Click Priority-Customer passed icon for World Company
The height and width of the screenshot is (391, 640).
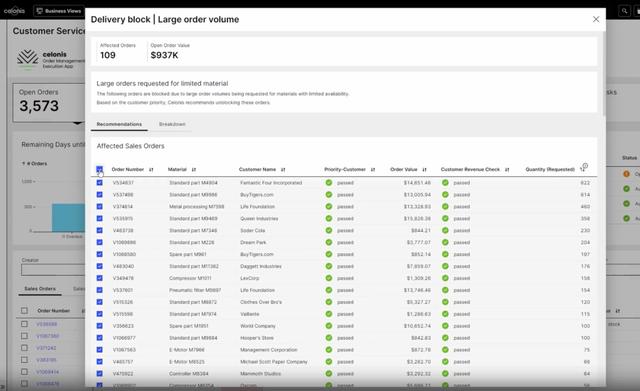point(329,326)
